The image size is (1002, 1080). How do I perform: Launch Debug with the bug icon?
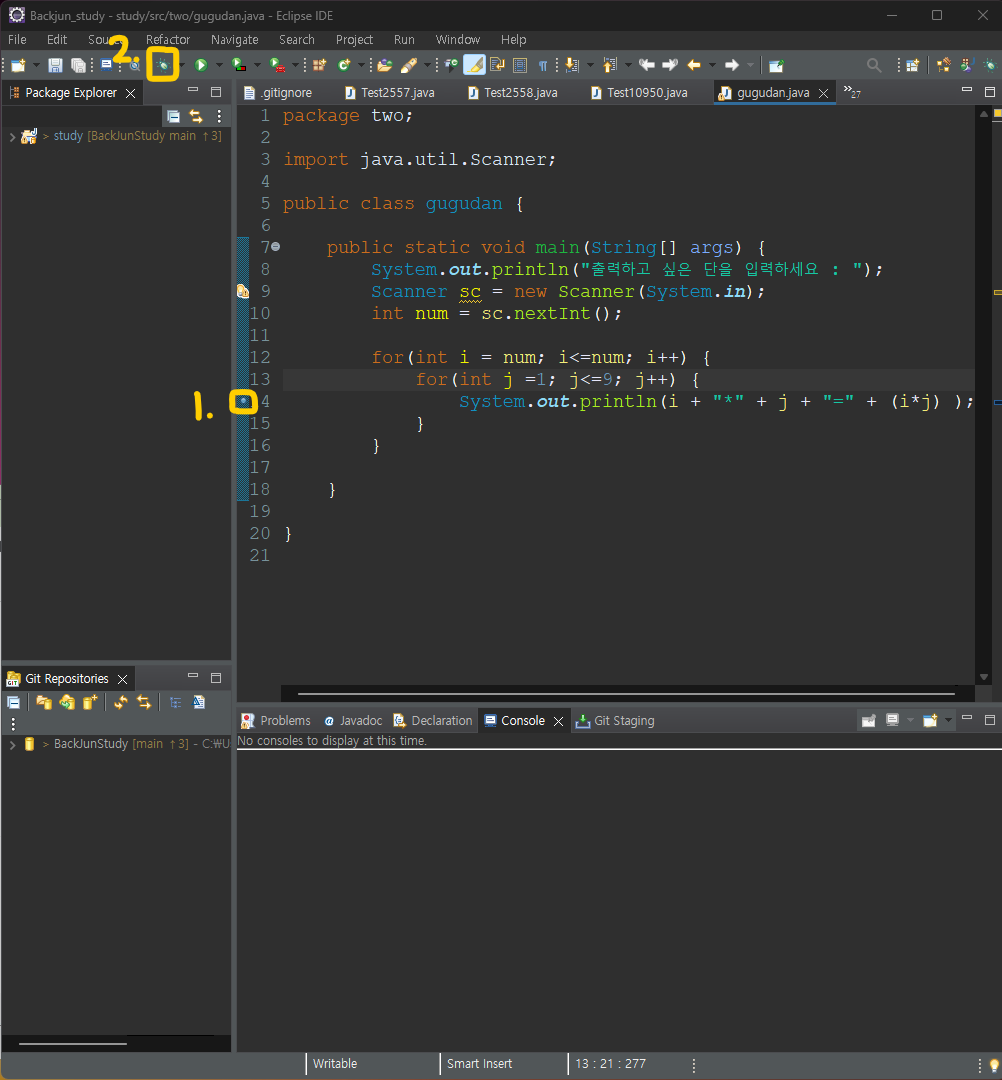(x=163, y=65)
